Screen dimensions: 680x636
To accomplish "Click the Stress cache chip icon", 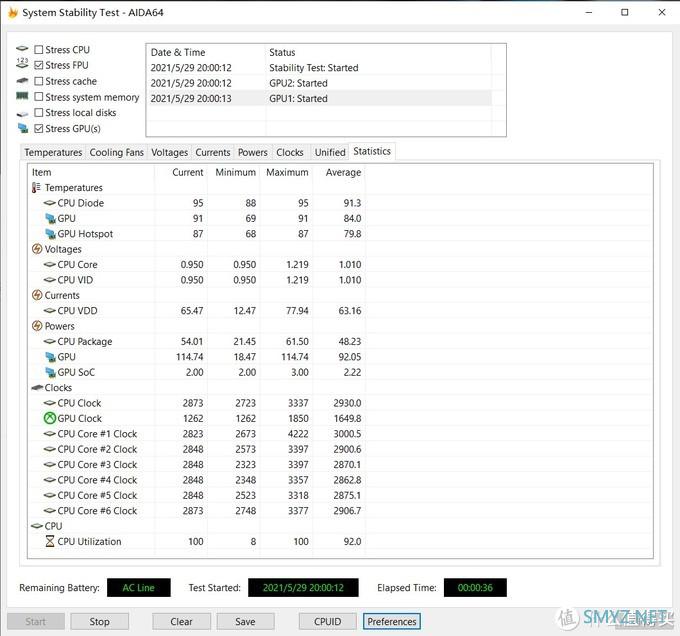I will [x=22, y=81].
